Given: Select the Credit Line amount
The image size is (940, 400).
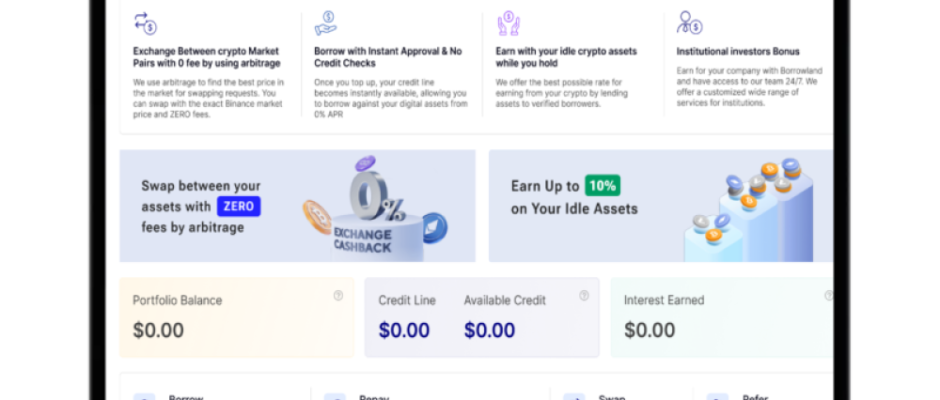Looking at the screenshot, I should pyautogui.click(x=404, y=330).
